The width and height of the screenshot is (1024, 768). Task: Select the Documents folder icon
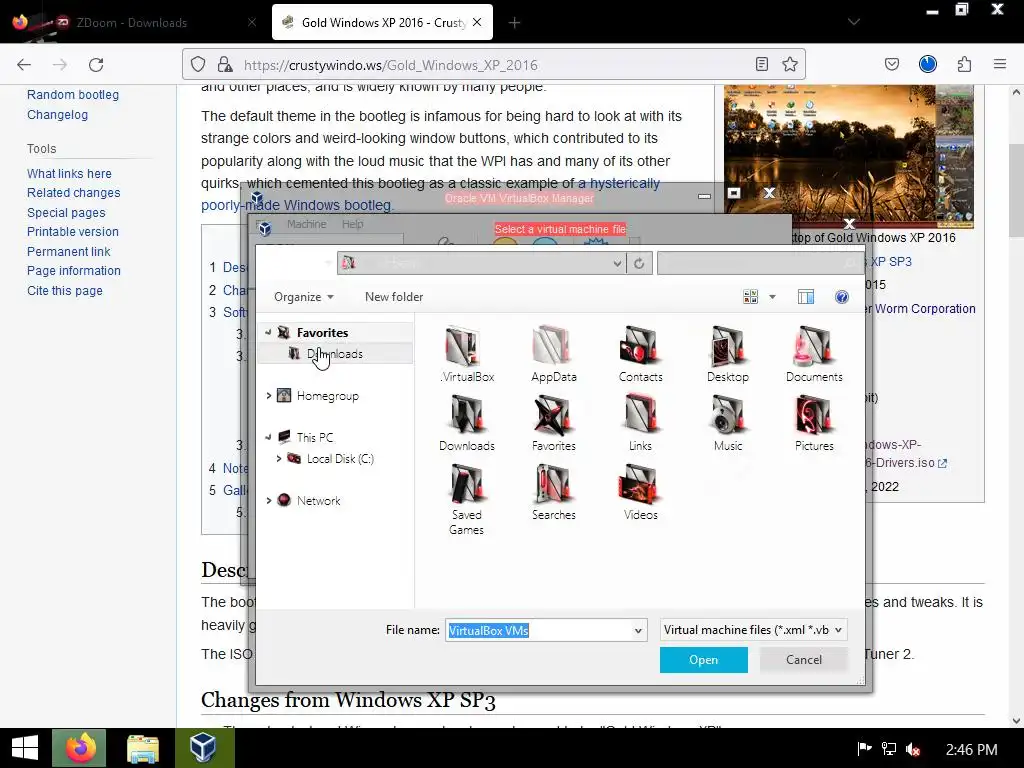click(x=814, y=347)
